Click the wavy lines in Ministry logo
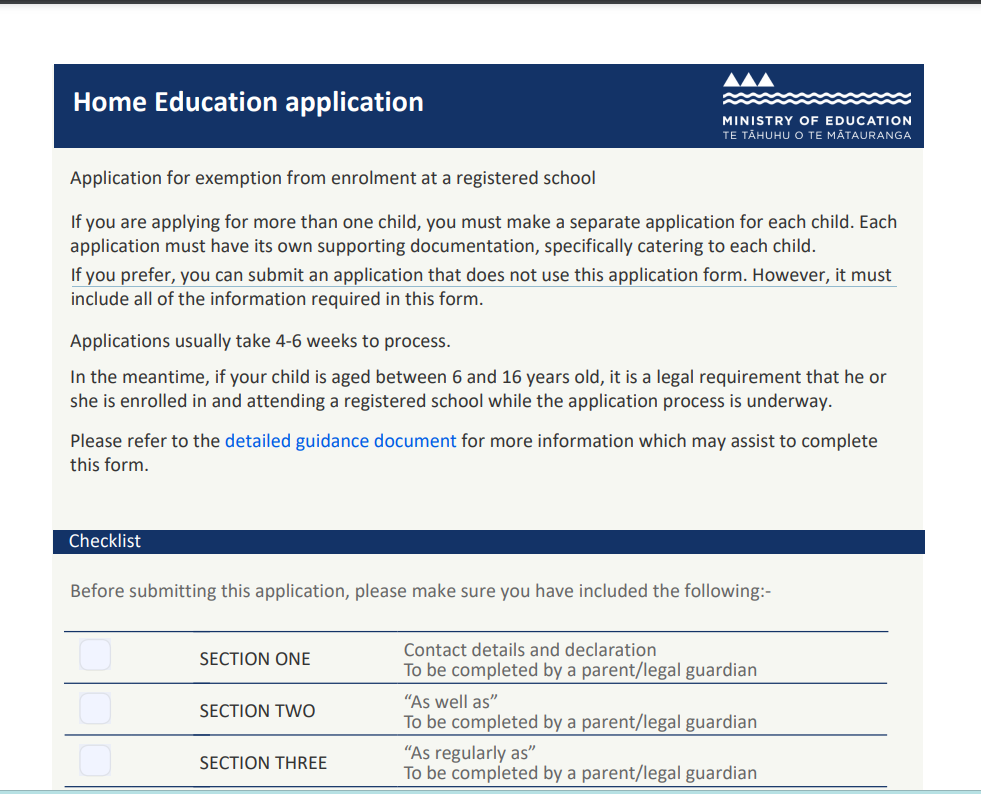The width and height of the screenshot is (981, 794). click(x=816, y=98)
